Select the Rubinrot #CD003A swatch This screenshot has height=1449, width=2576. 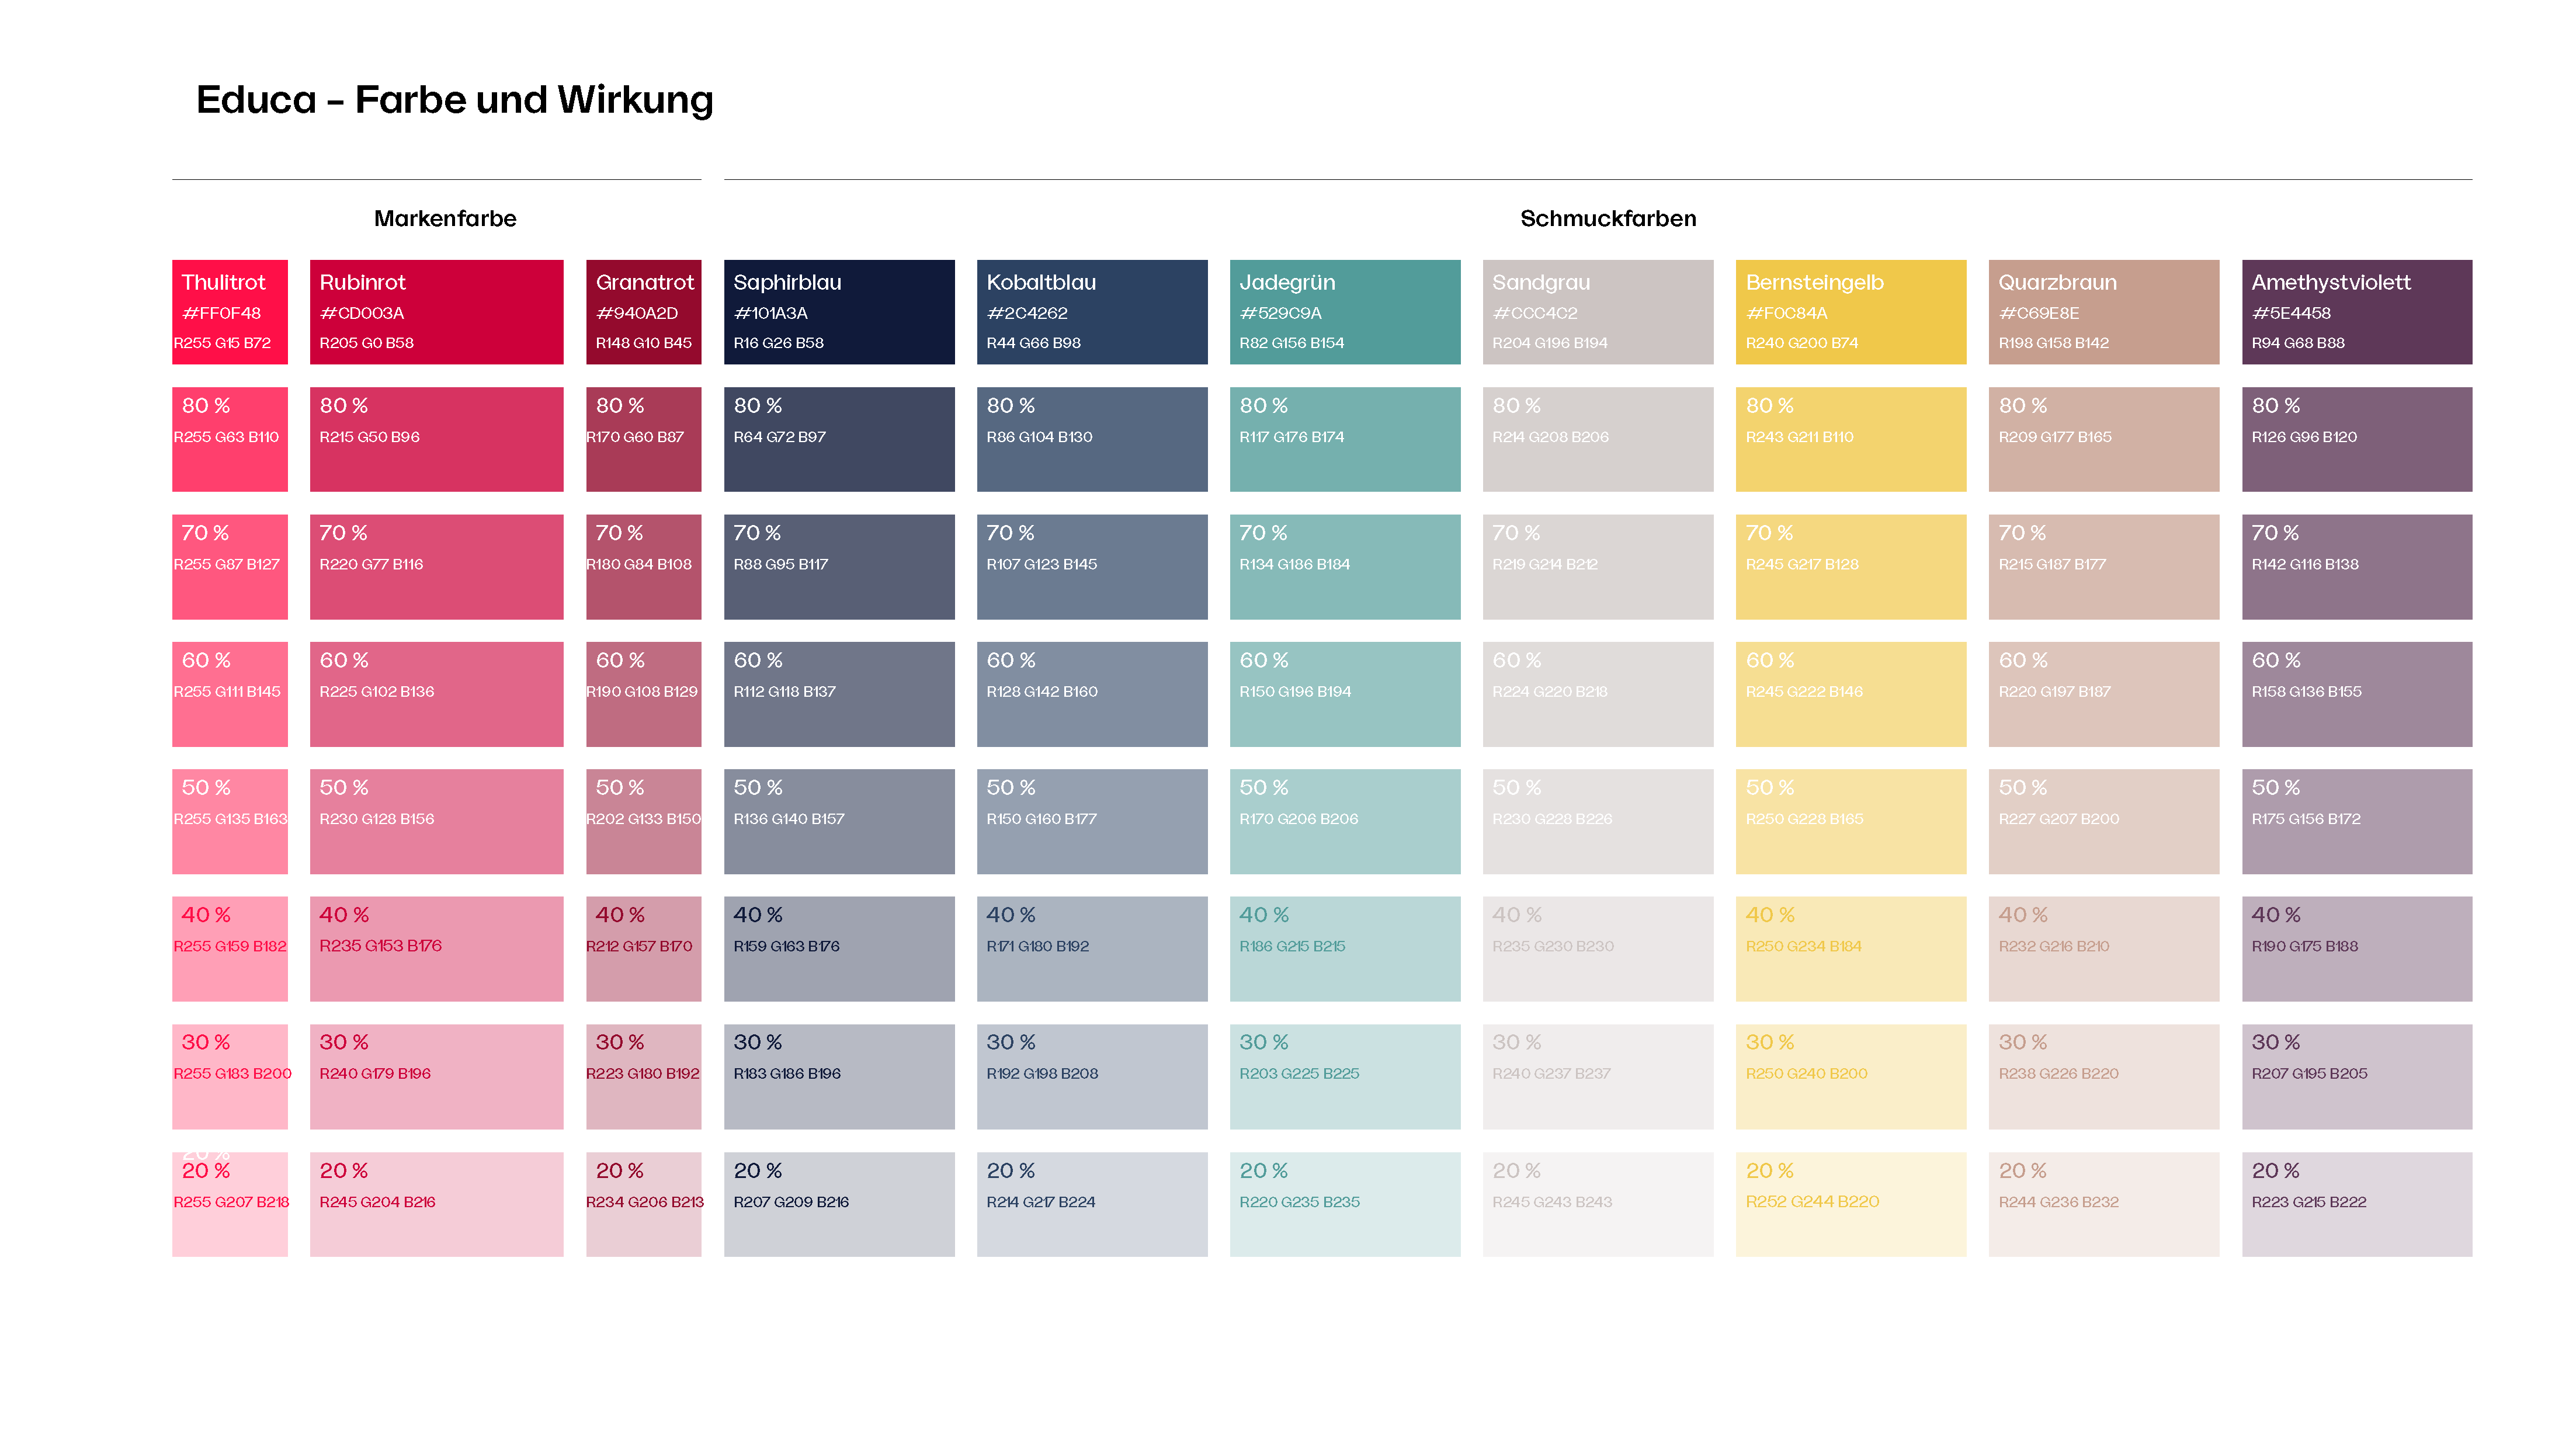pyautogui.click(x=436, y=312)
